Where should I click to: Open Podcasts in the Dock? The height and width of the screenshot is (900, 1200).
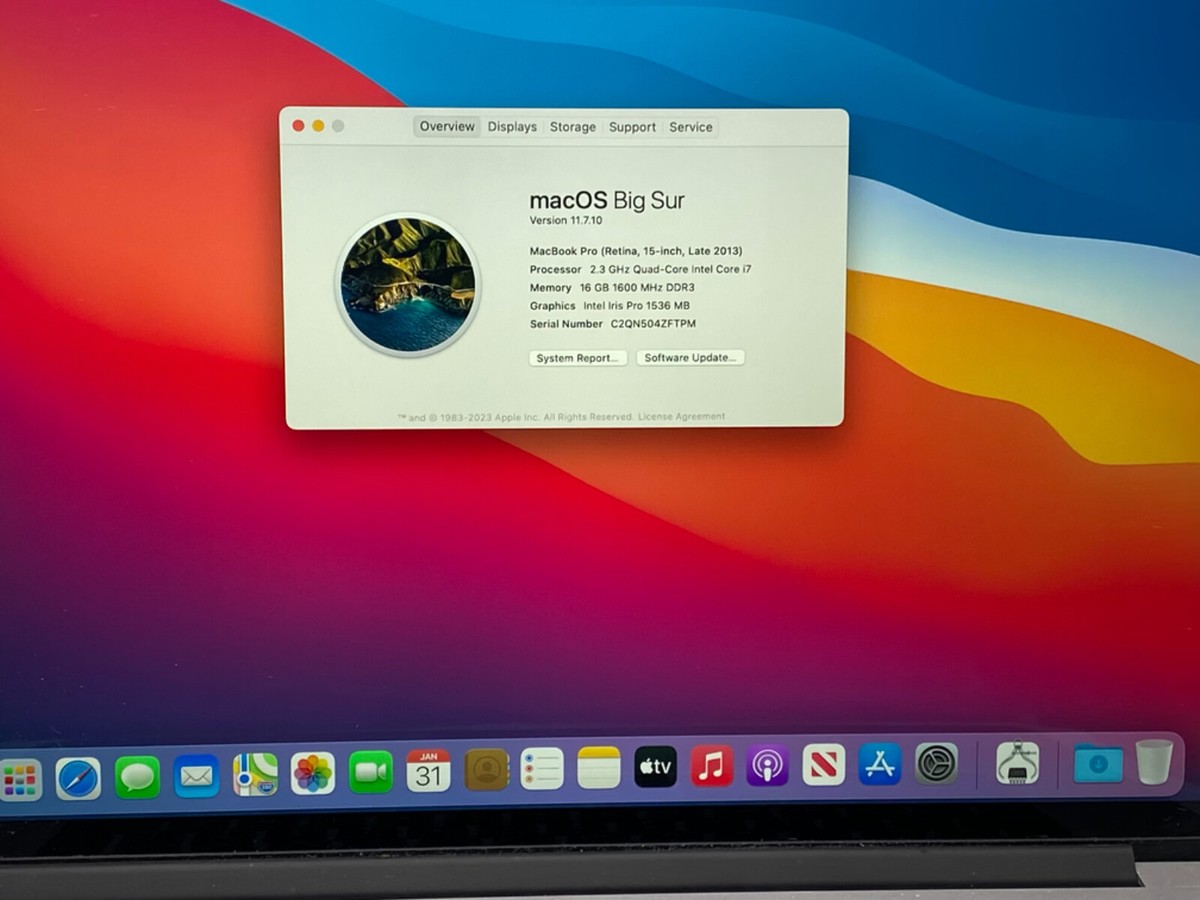pyautogui.click(x=767, y=765)
